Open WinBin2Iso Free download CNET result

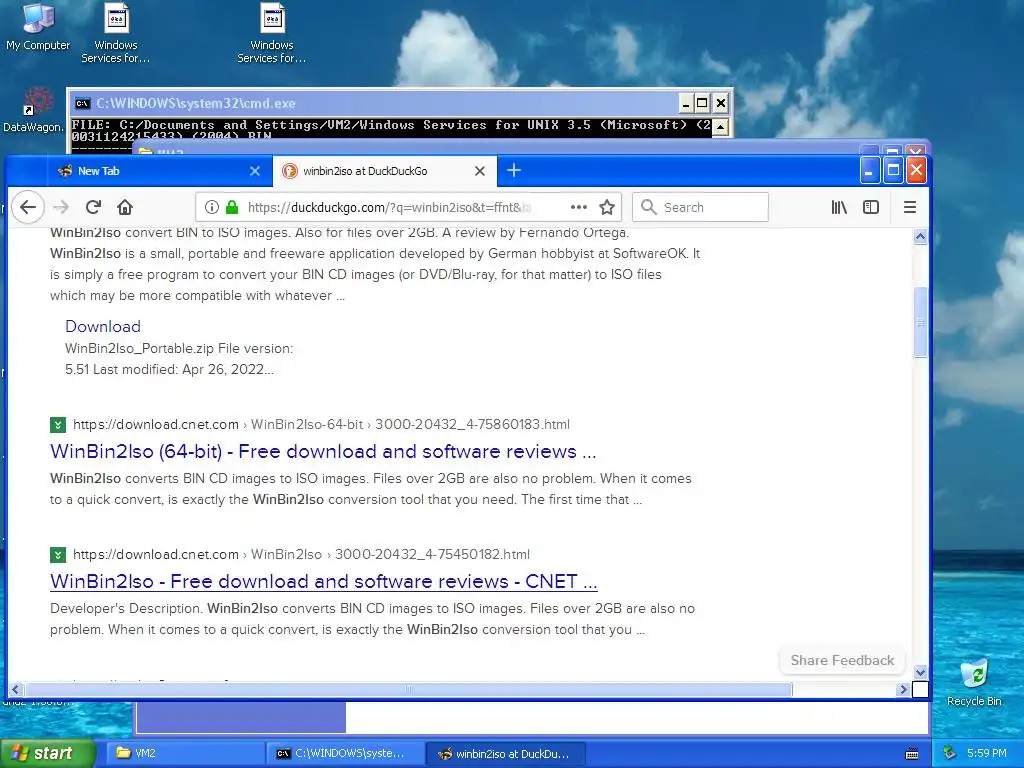pos(323,581)
